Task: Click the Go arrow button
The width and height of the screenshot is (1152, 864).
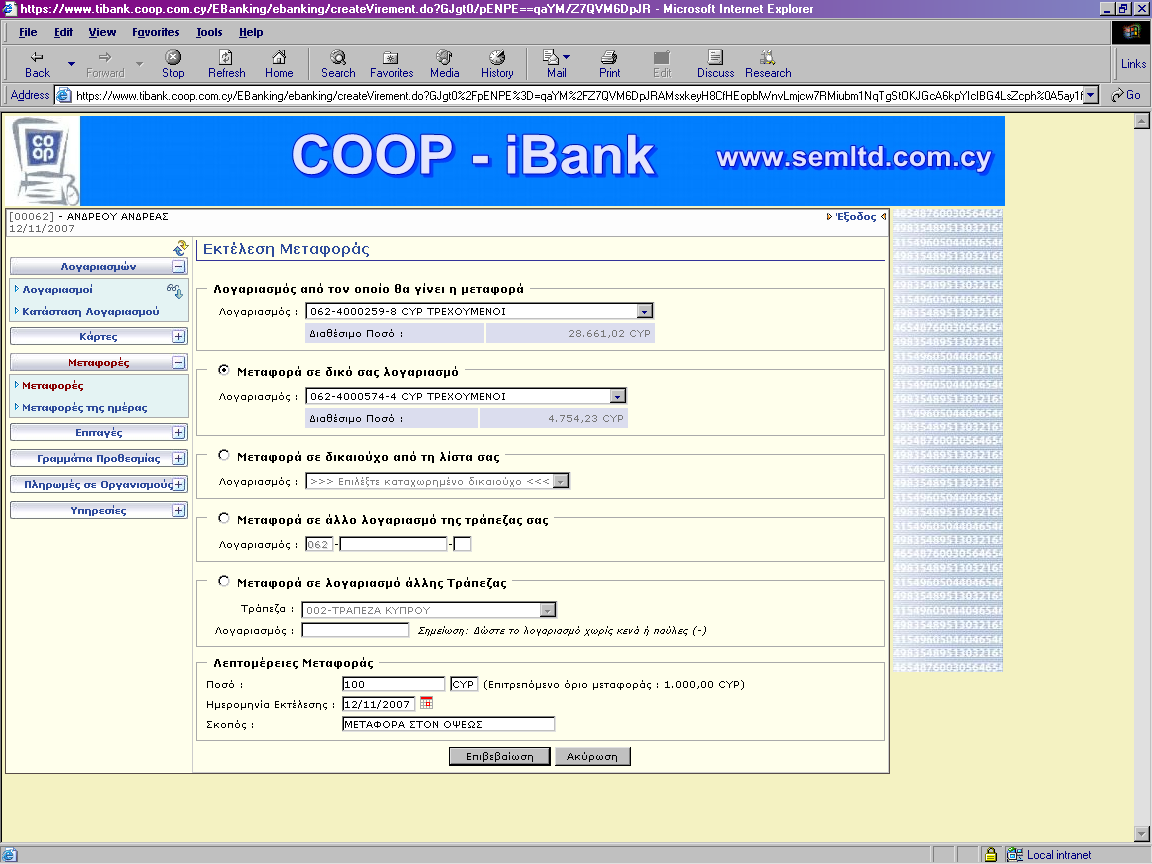Action: [1125, 96]
